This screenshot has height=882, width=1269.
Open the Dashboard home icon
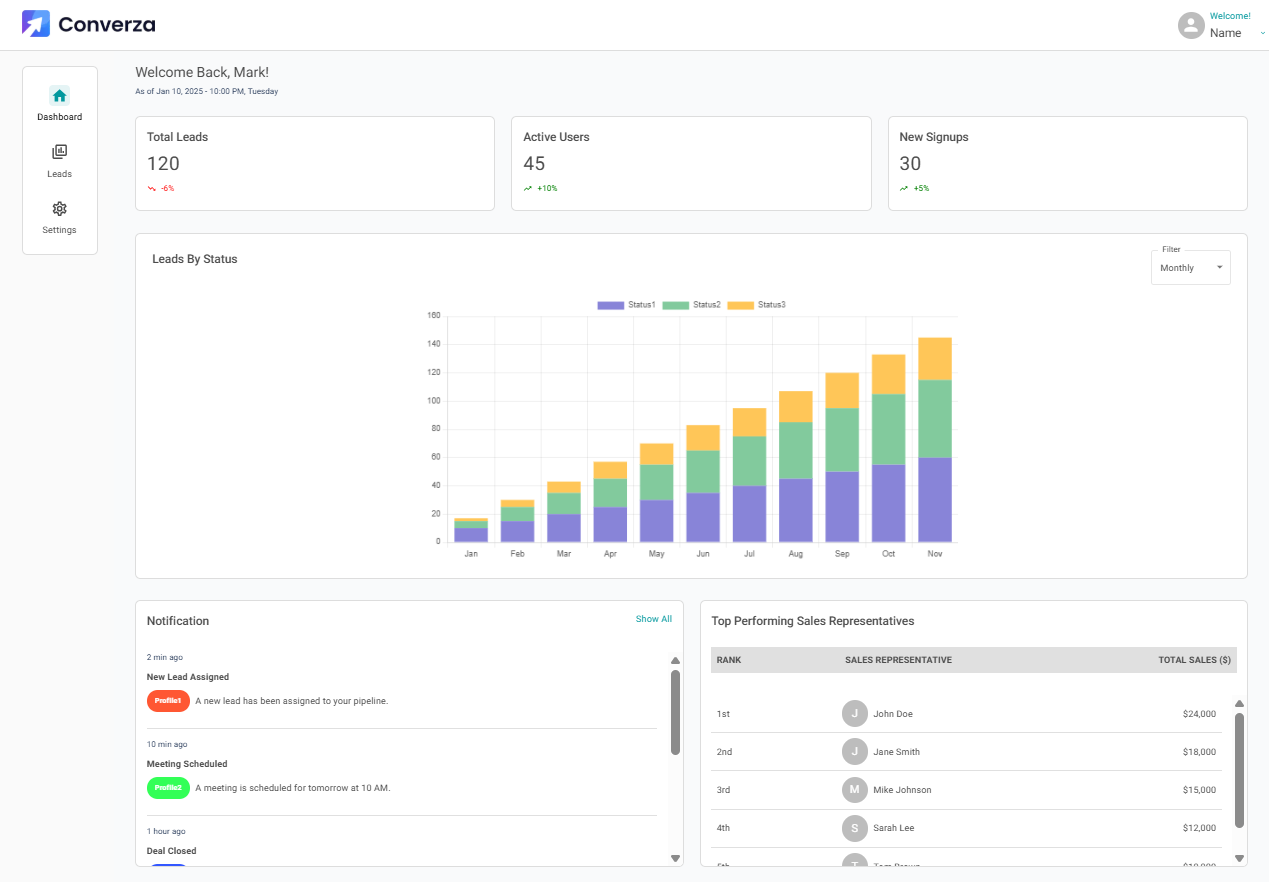pyautogui.click(x=59, y=96)
